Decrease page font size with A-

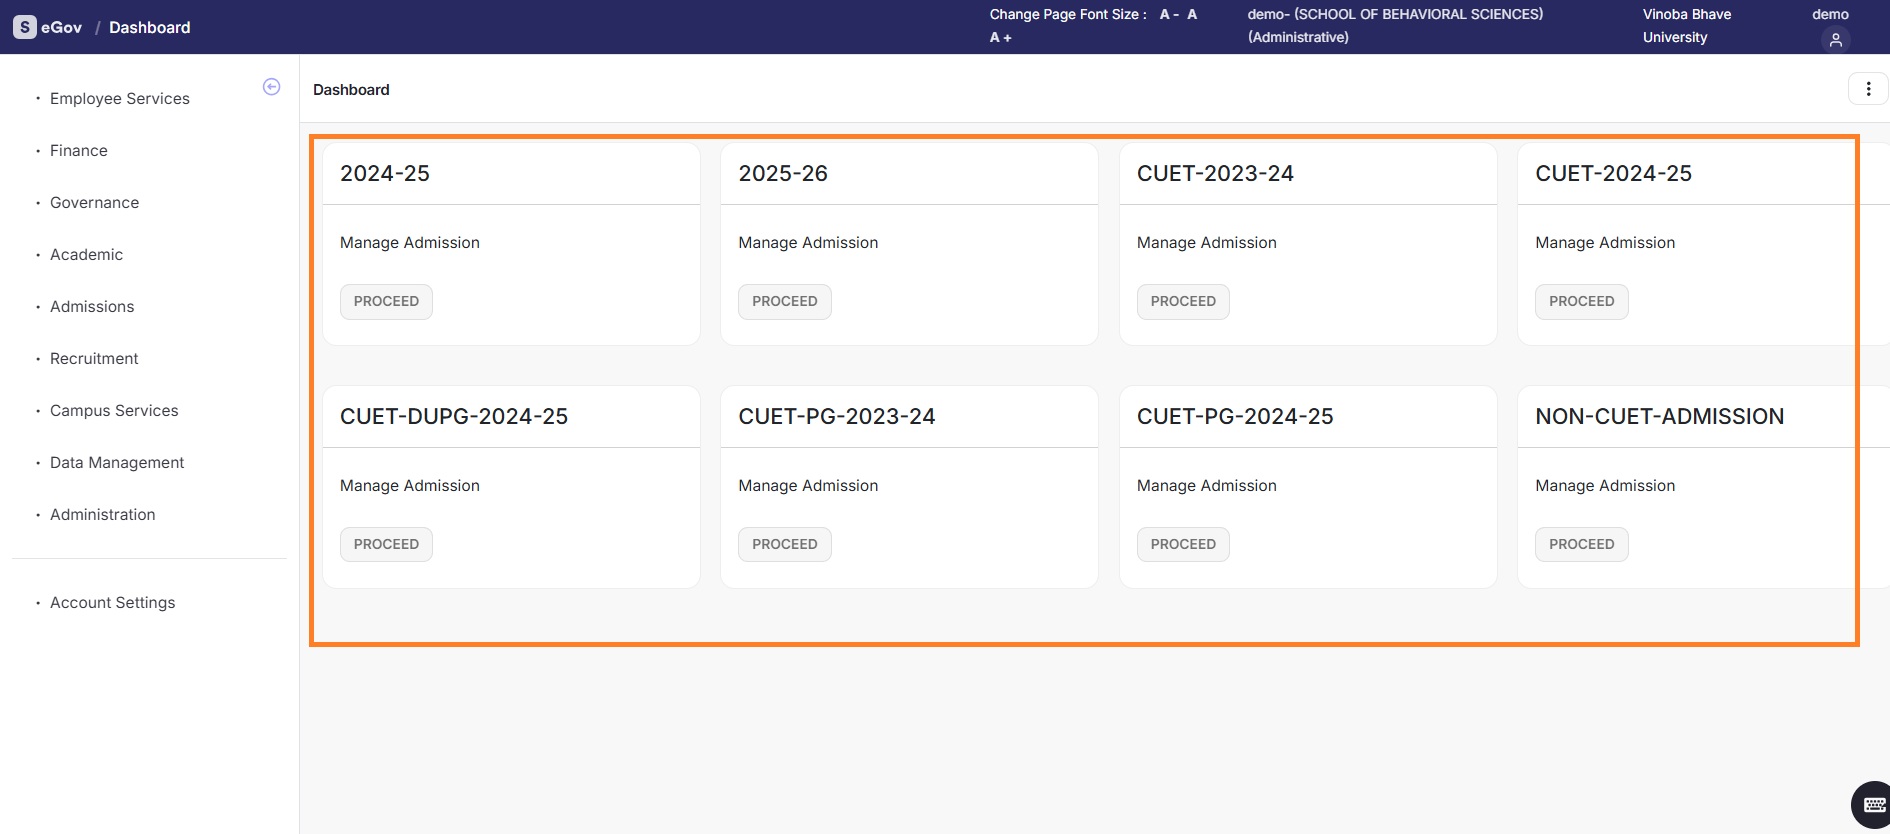point(1168,15)
